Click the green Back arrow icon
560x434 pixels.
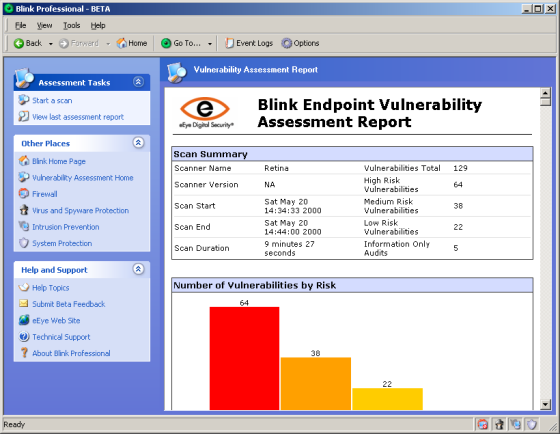19,43
